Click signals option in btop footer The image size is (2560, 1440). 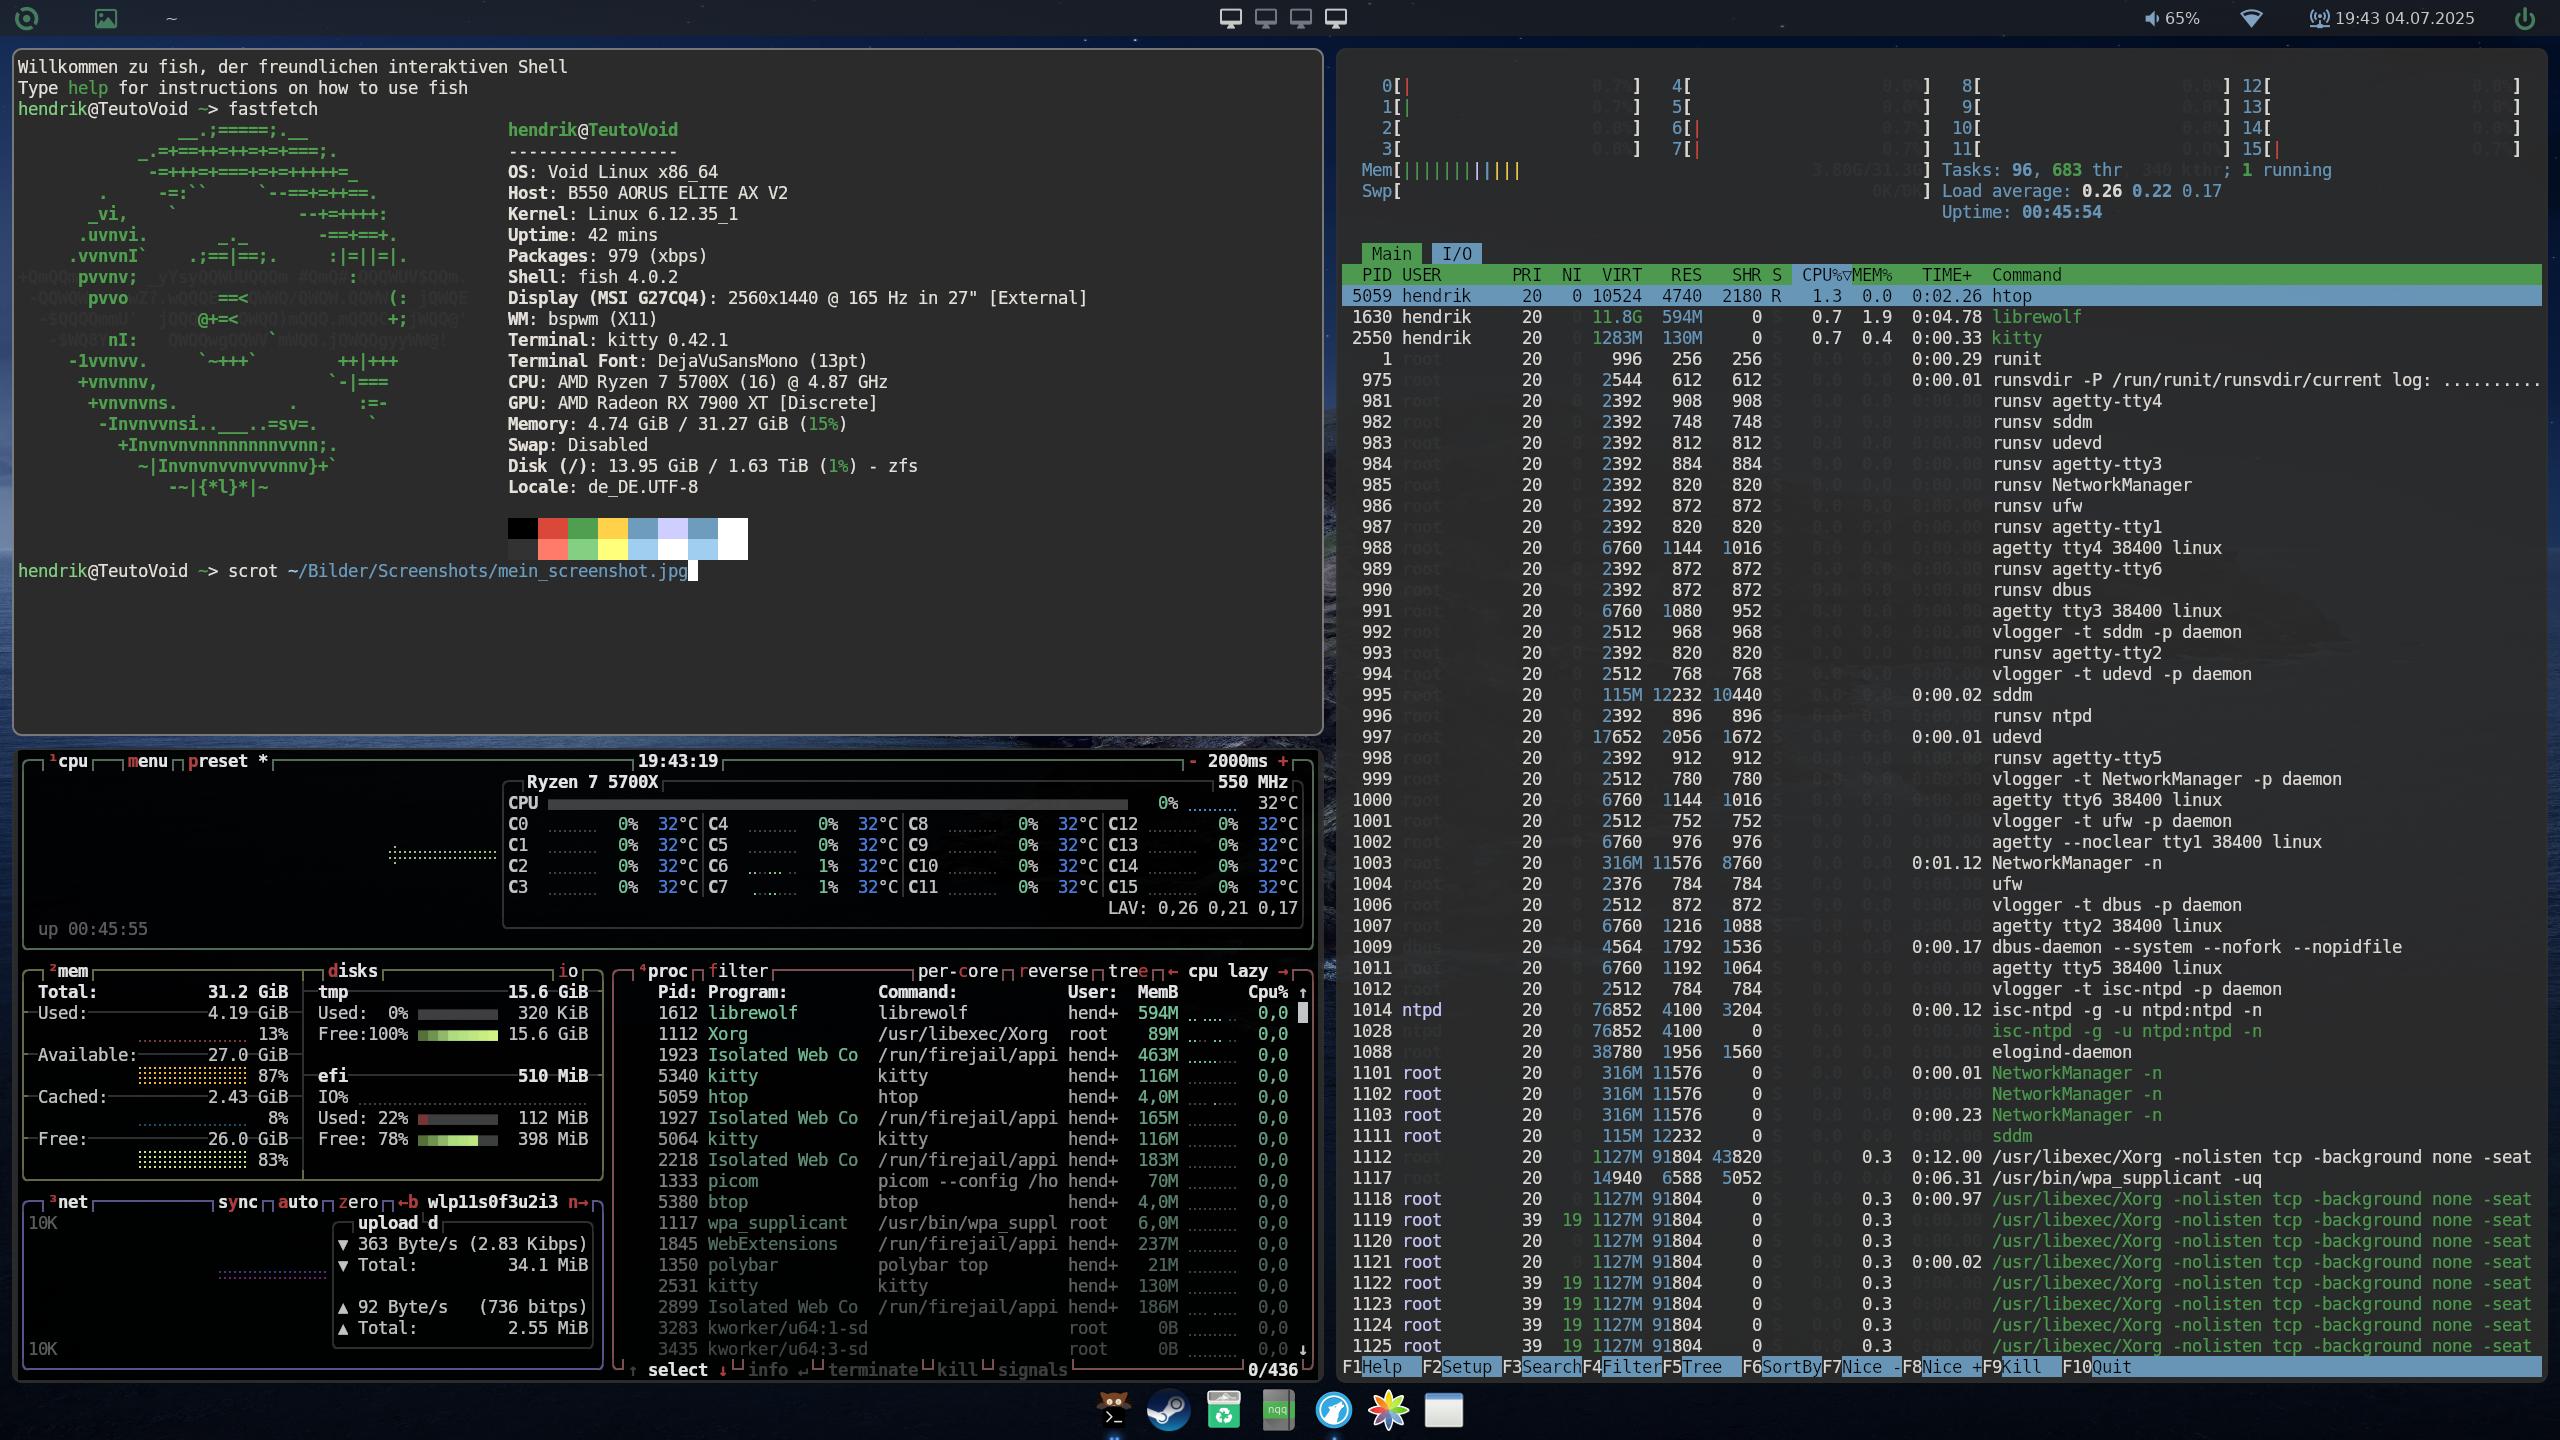click(x=1033, y=1370)
